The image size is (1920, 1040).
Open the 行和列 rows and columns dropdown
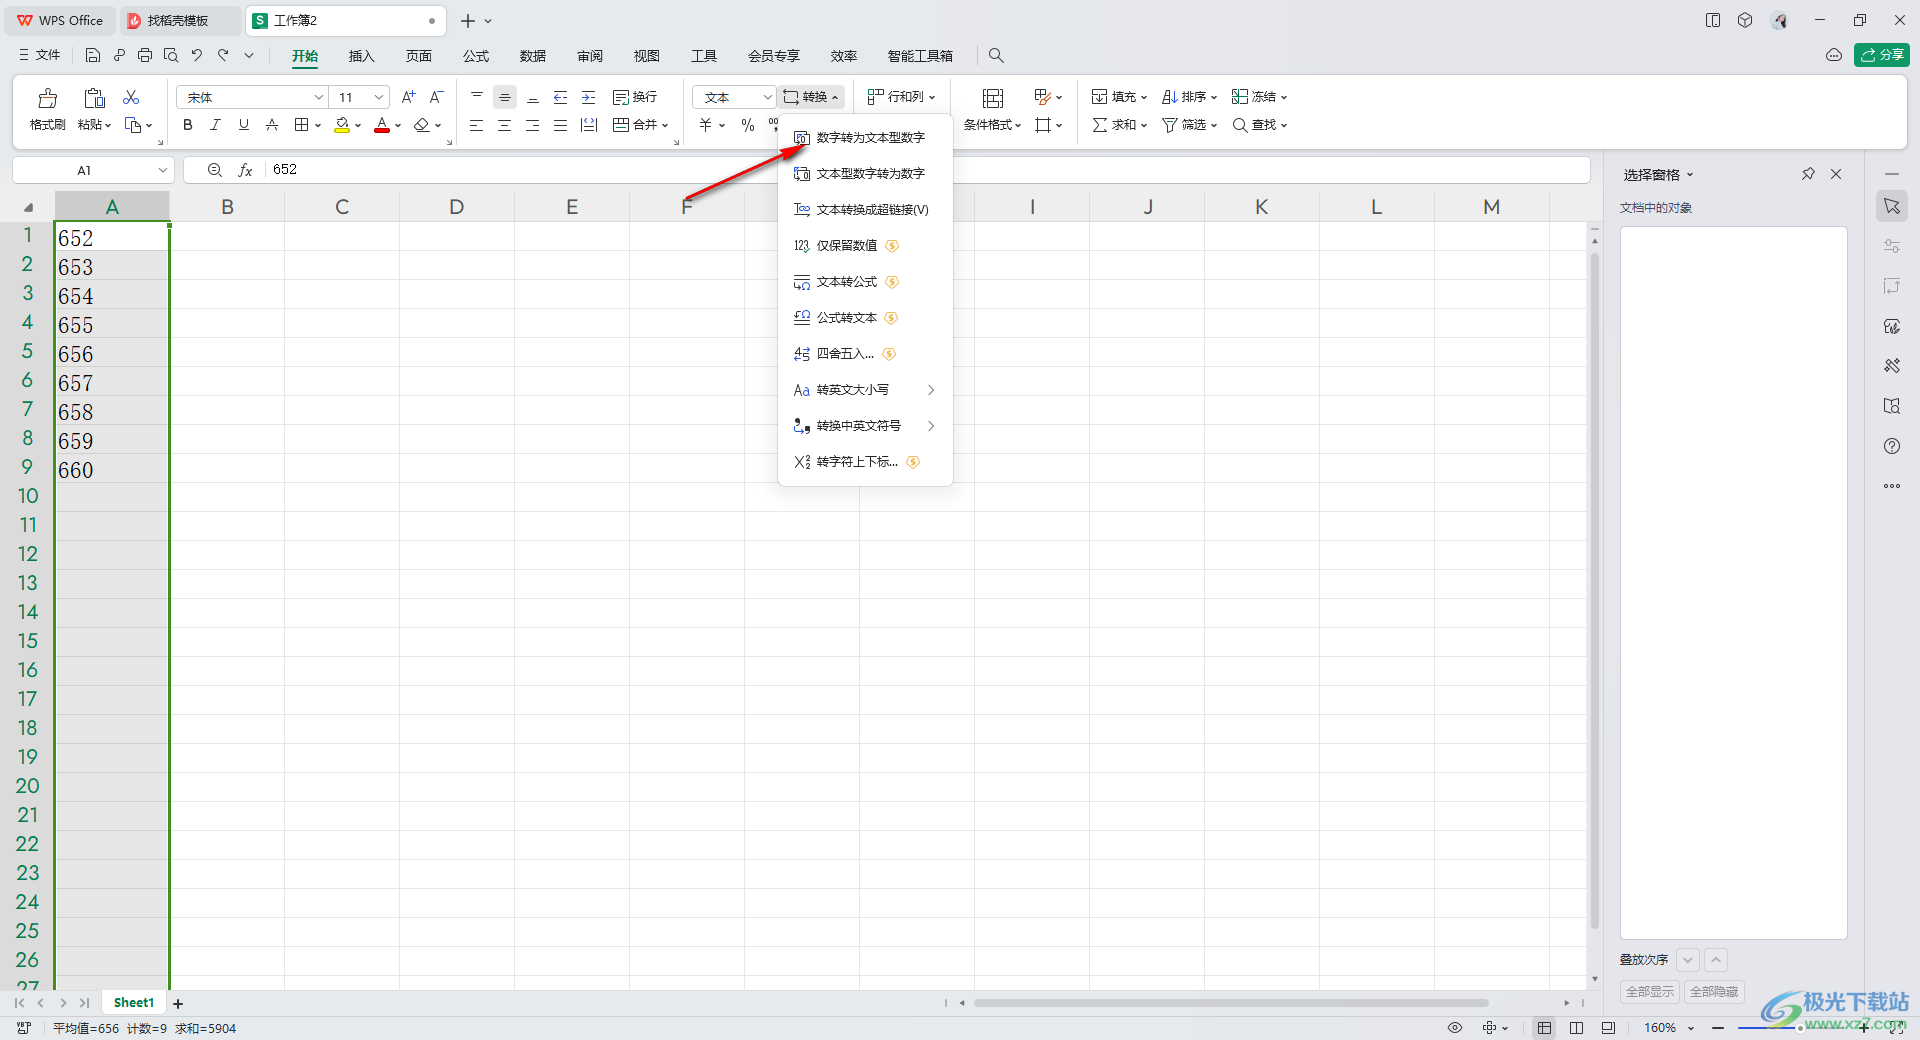coord(901,97)
